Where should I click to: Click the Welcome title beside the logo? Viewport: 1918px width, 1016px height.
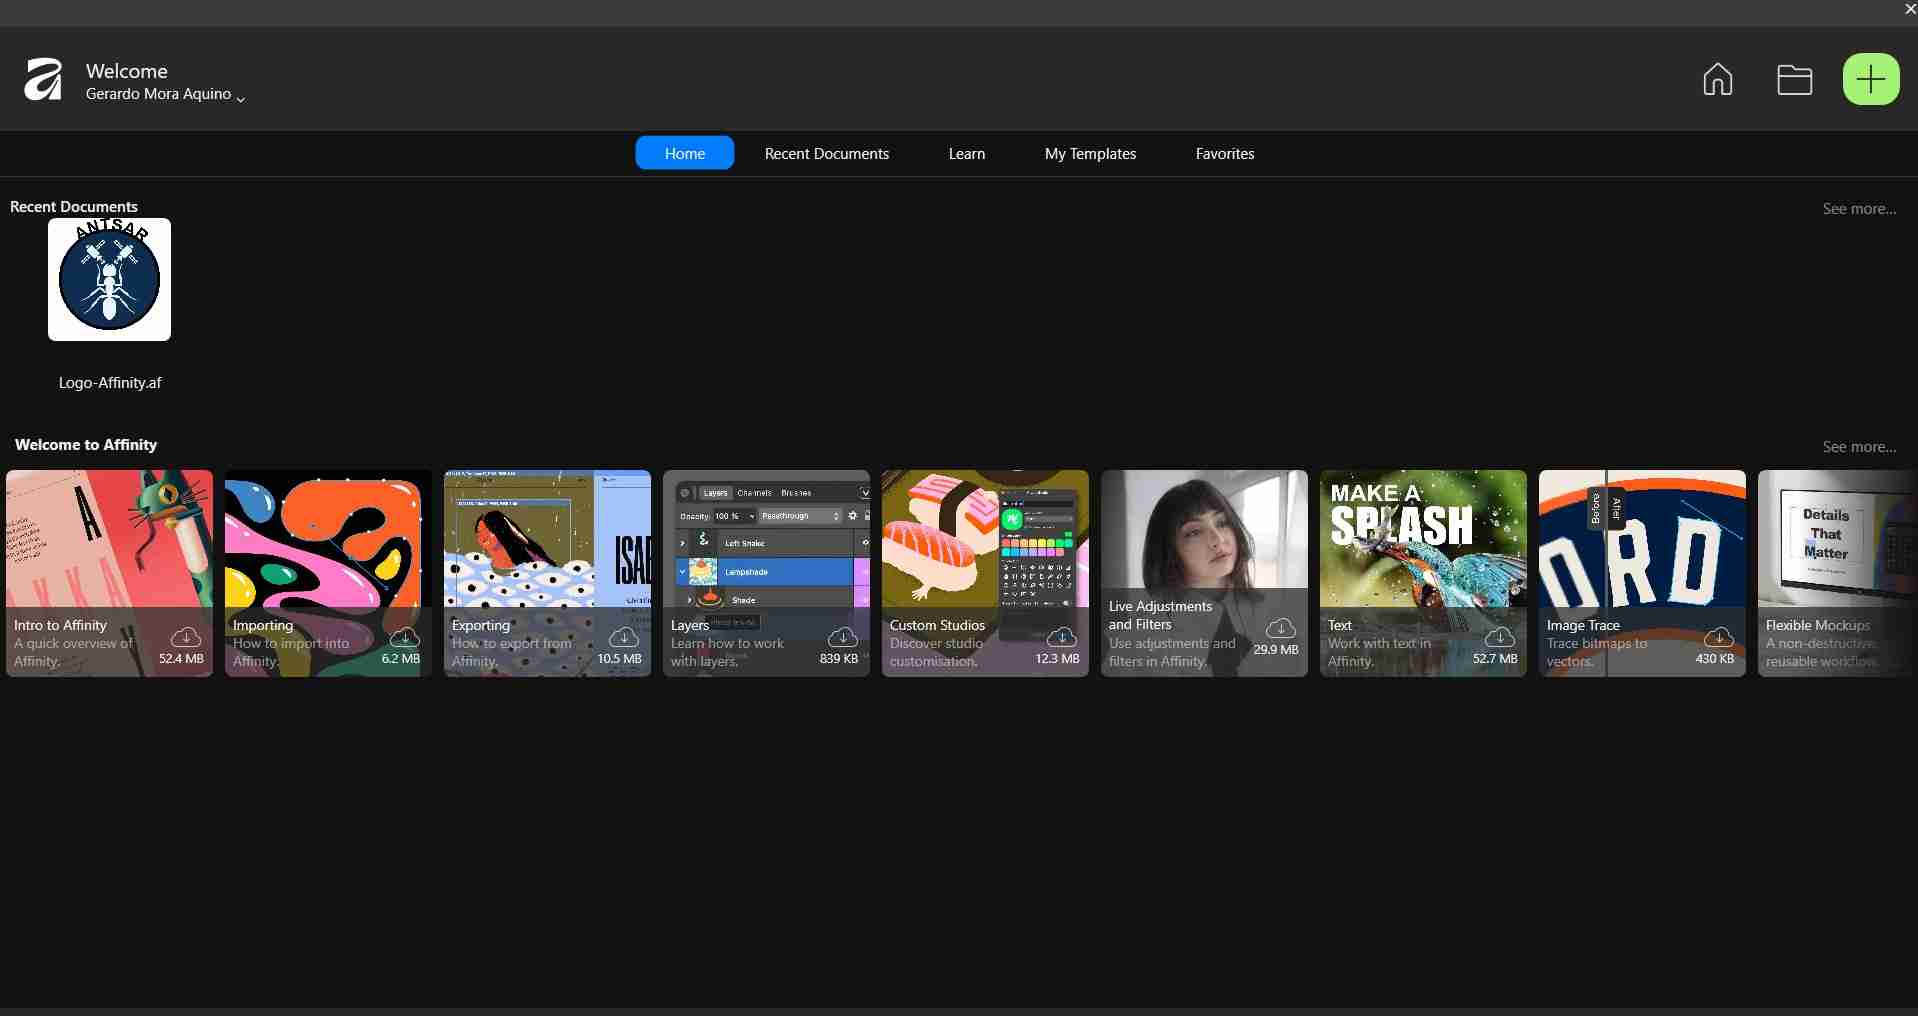tap(127, 71)
